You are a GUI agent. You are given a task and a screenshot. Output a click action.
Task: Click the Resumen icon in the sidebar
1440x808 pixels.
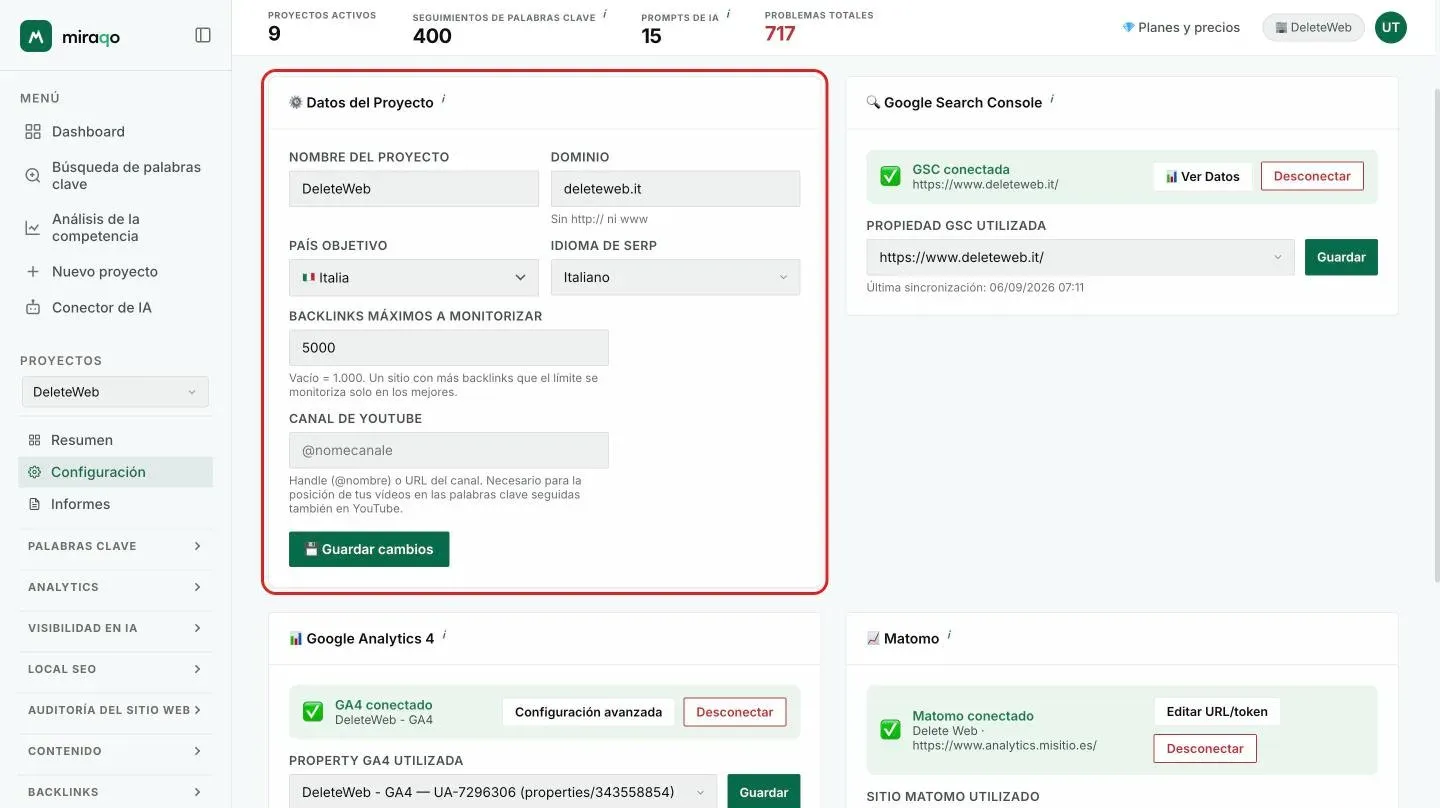point(34,440)
